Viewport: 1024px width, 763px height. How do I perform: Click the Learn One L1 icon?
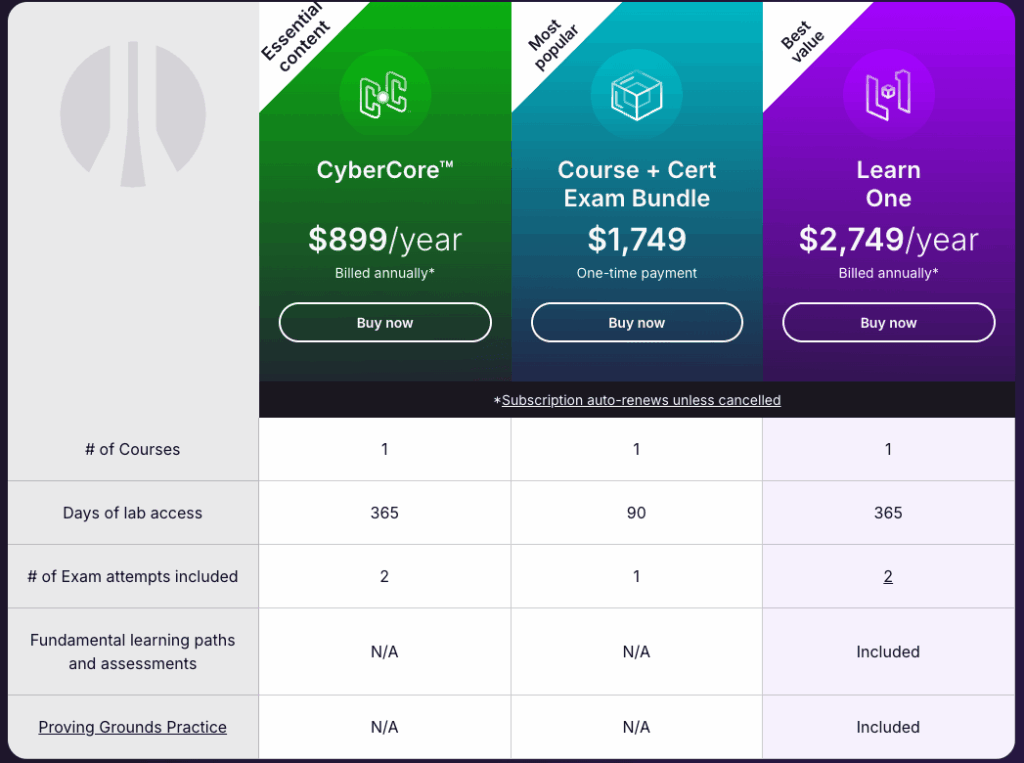(888, 95)
